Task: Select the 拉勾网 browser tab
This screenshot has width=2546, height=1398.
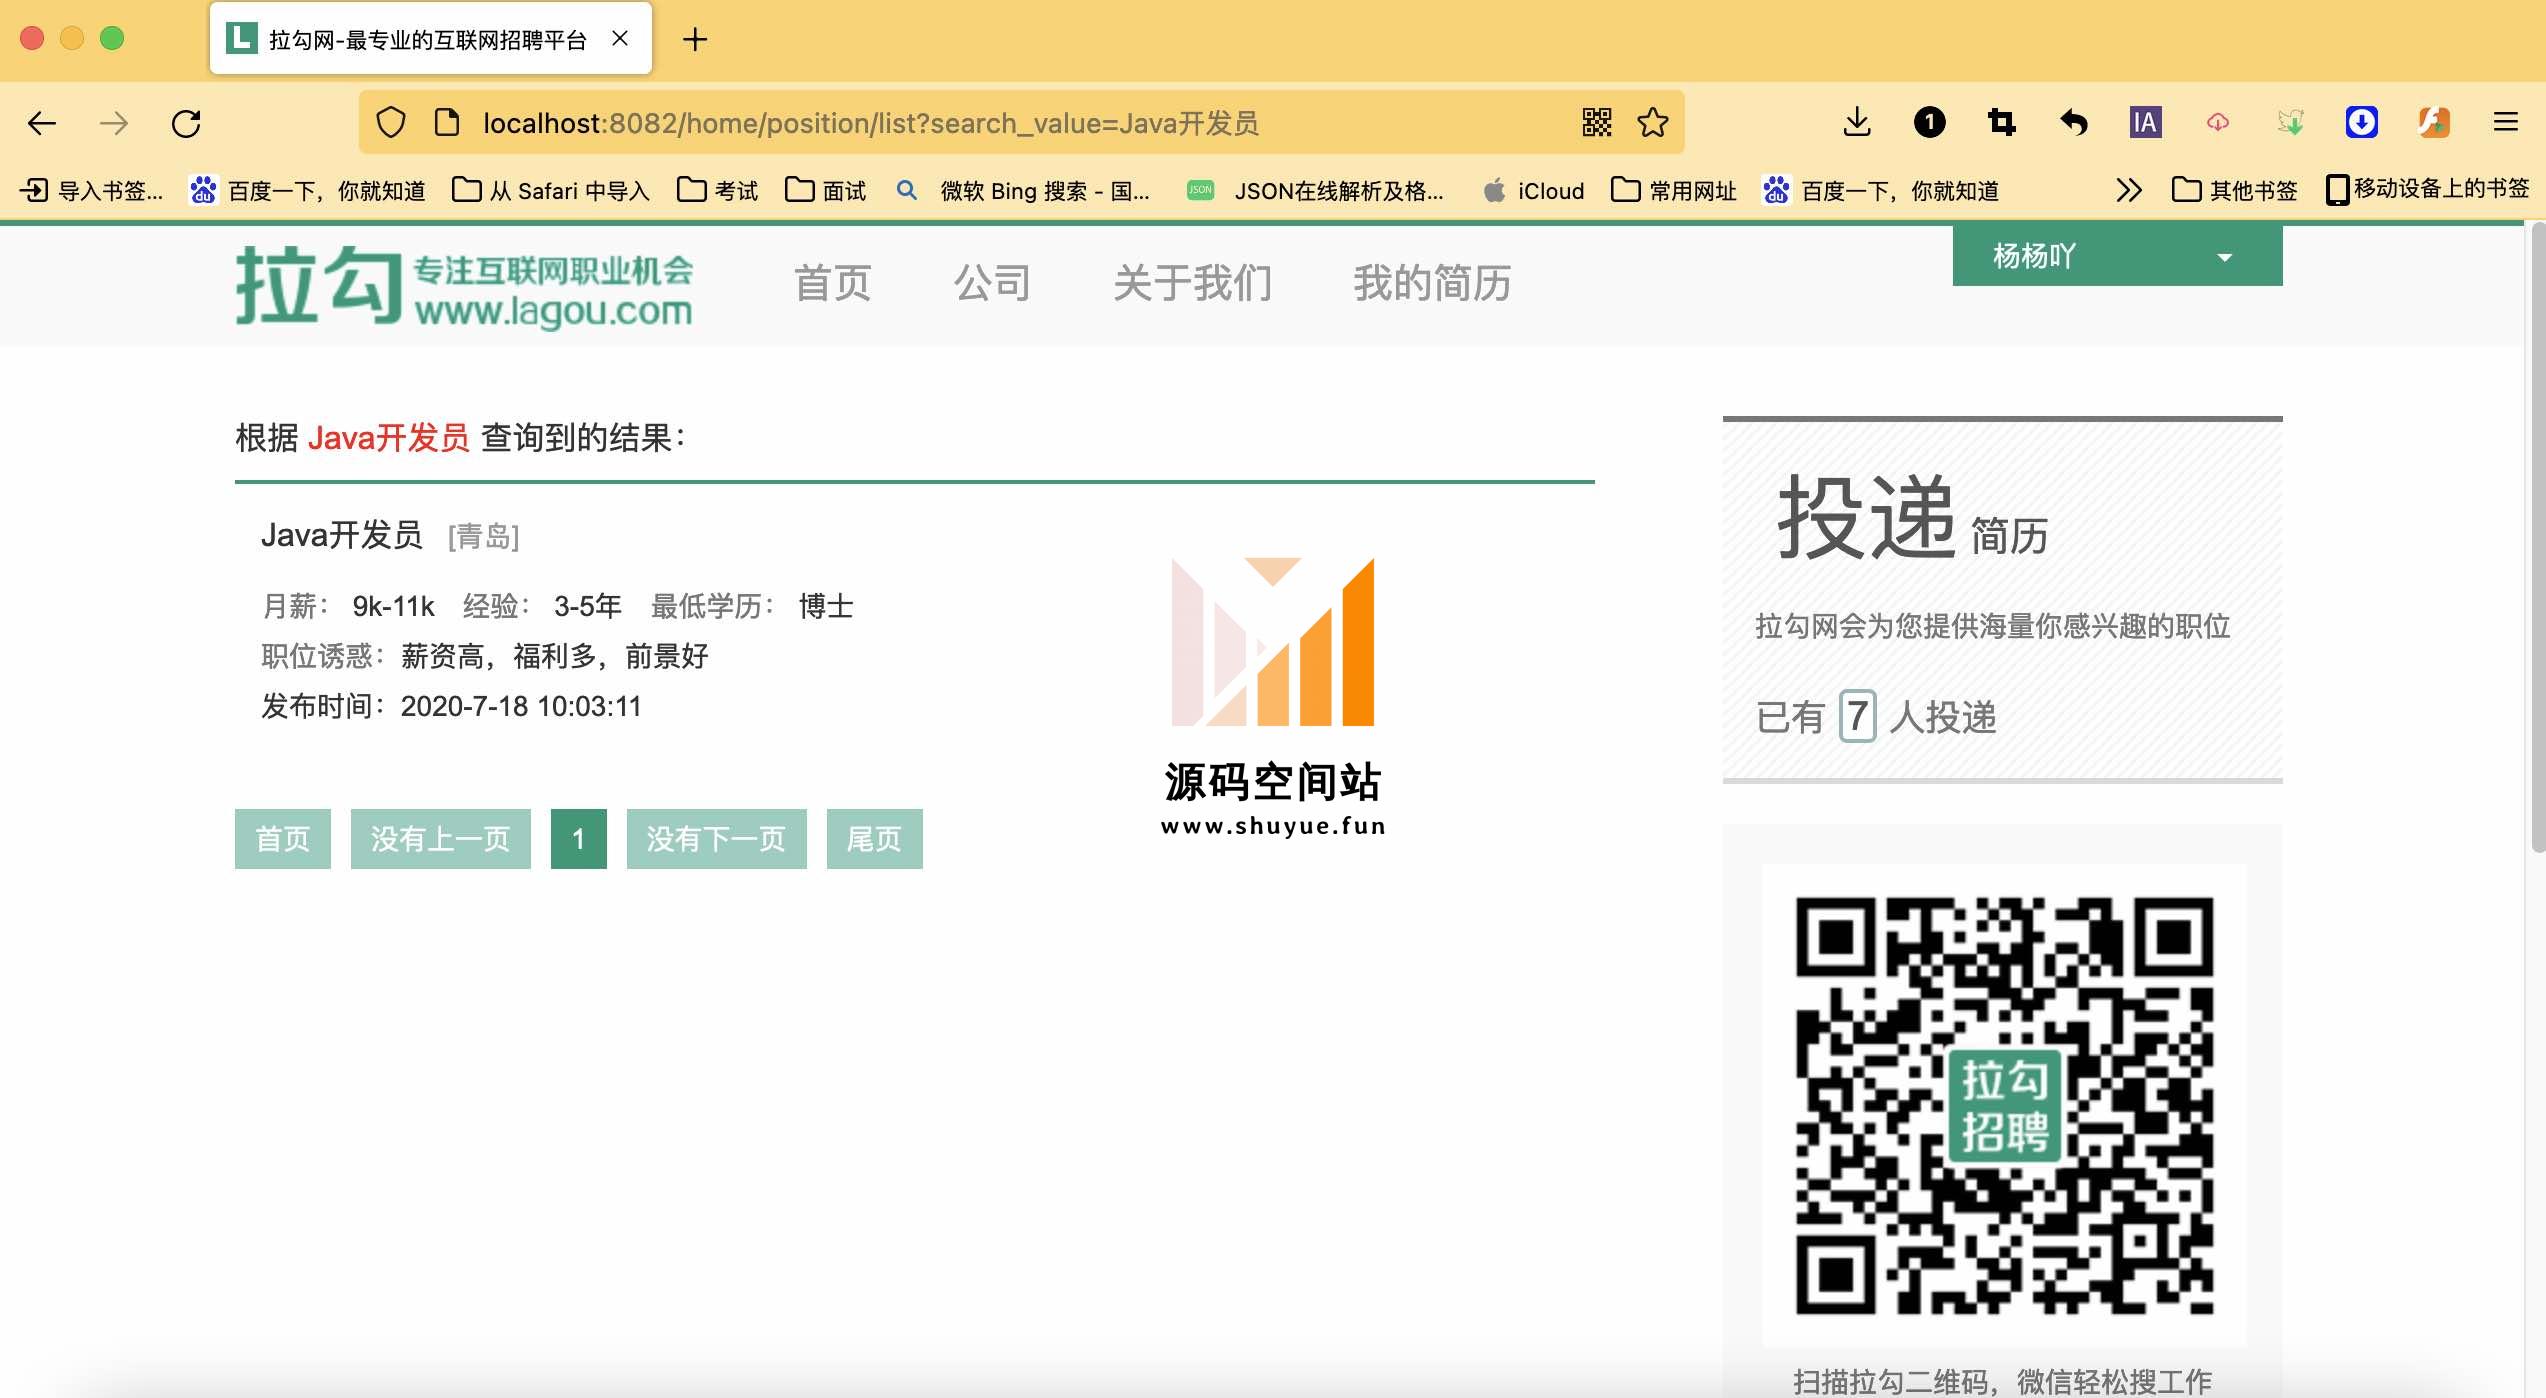Action: 431,38
